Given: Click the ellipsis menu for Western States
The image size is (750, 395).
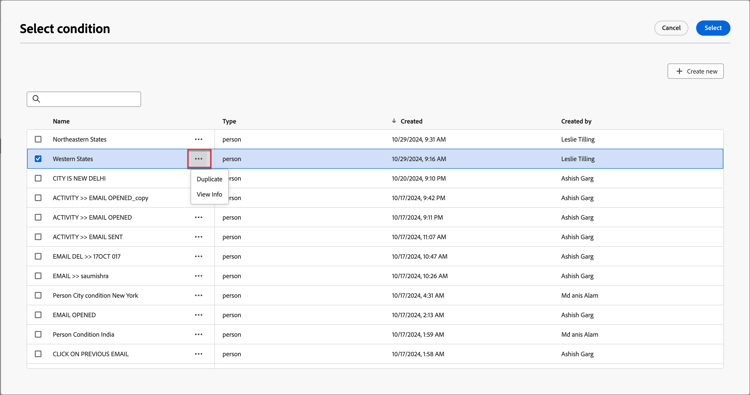Looking at the screenshot, I should pos(199,159).
